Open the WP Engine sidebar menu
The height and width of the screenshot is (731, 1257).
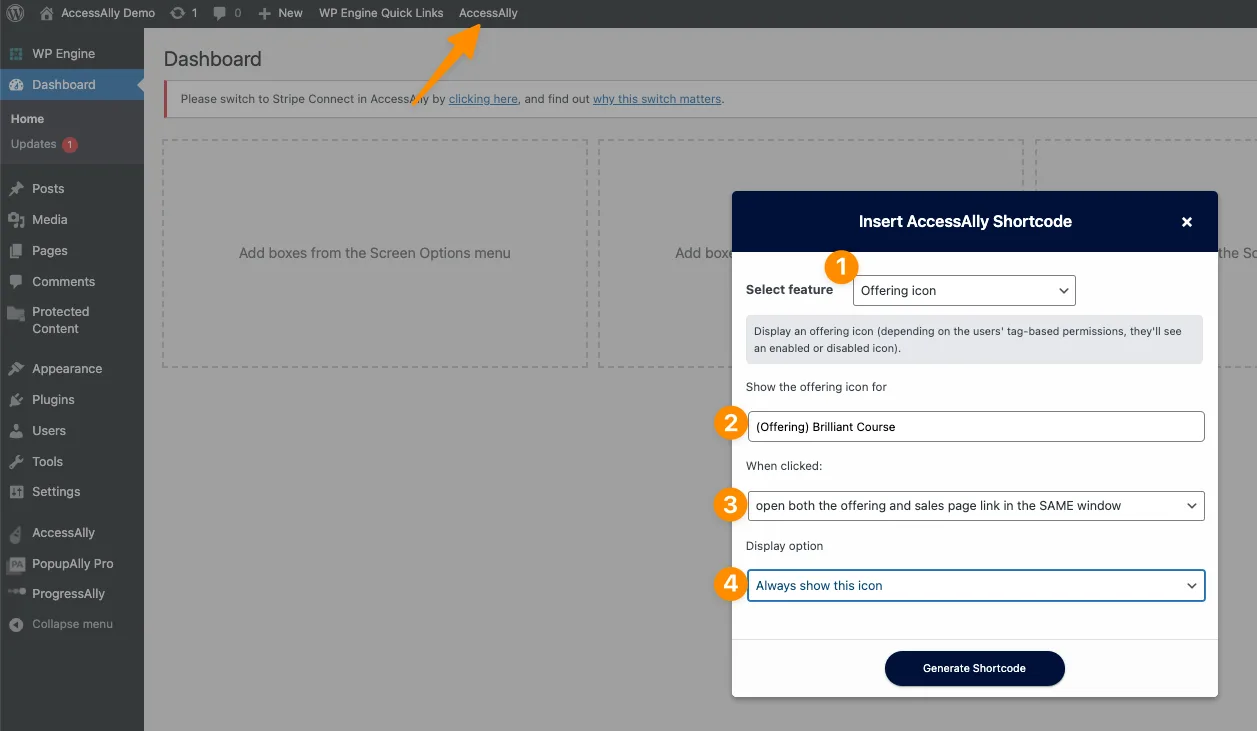coord(72,54)
